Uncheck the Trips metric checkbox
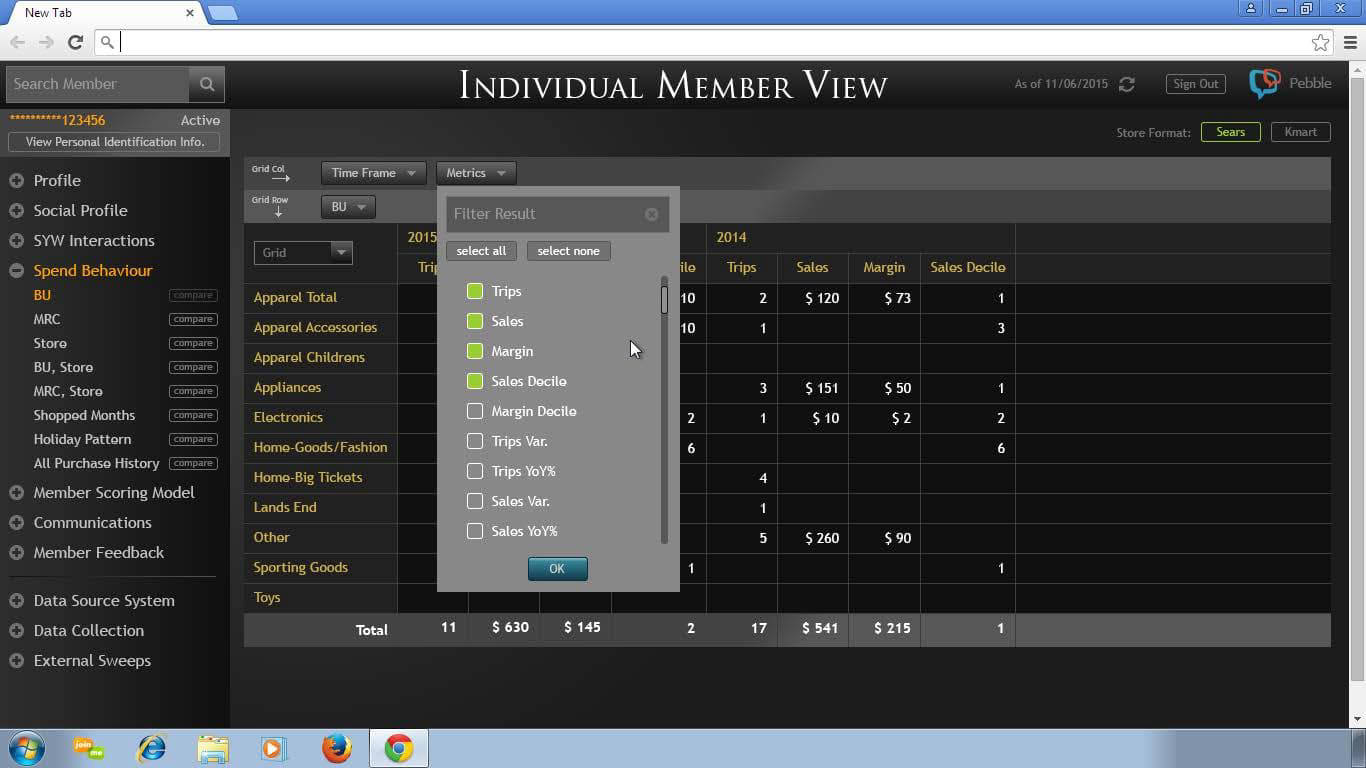 [x=475, y=291]
